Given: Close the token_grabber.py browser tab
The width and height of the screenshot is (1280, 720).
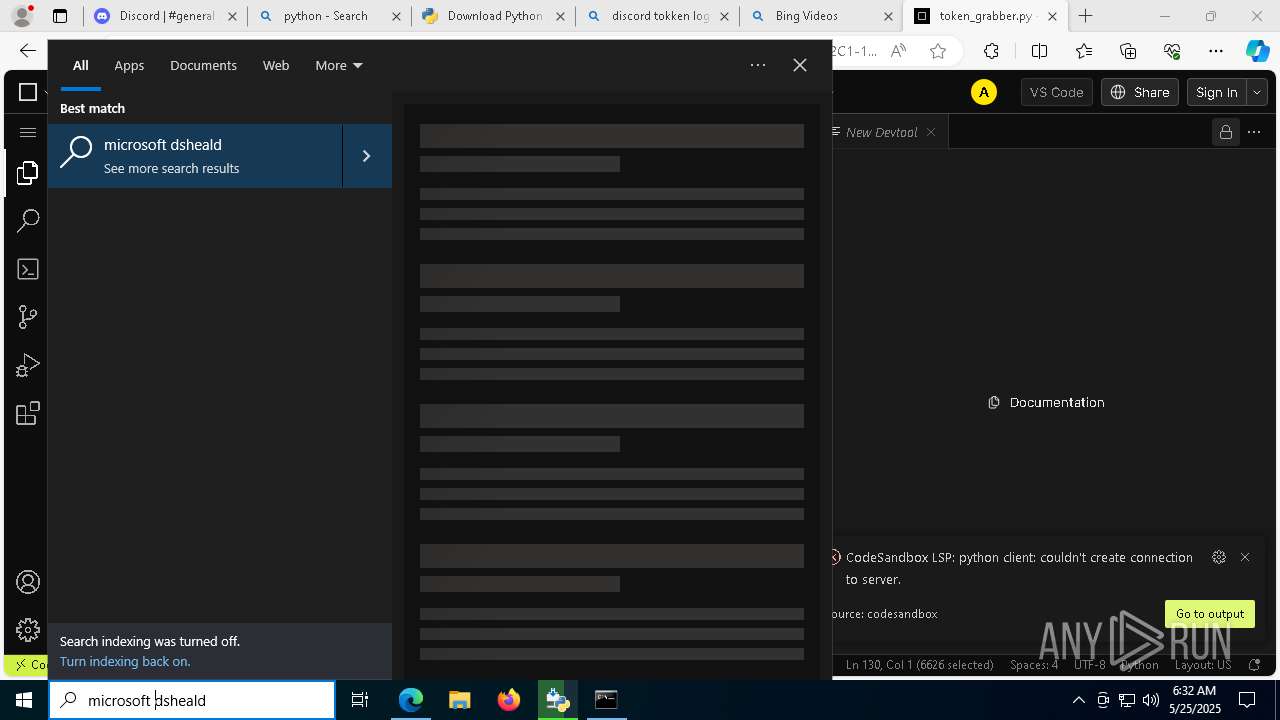Looking at the screenshot, I should coord(1052,16).
